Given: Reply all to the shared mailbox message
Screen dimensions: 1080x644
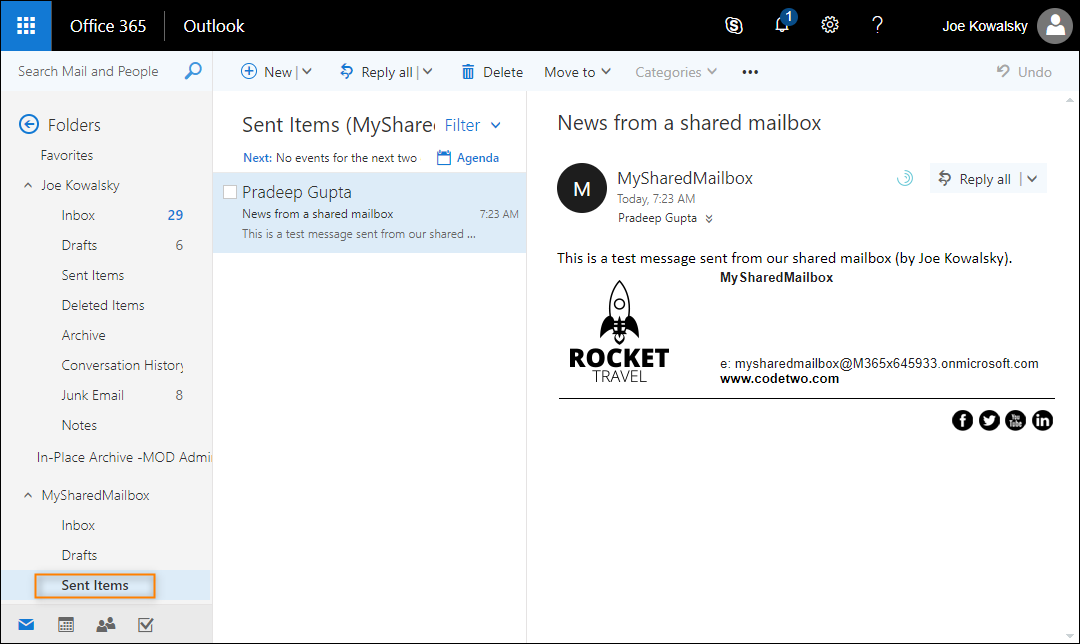Looking at the screenshot, I should 981,178.
